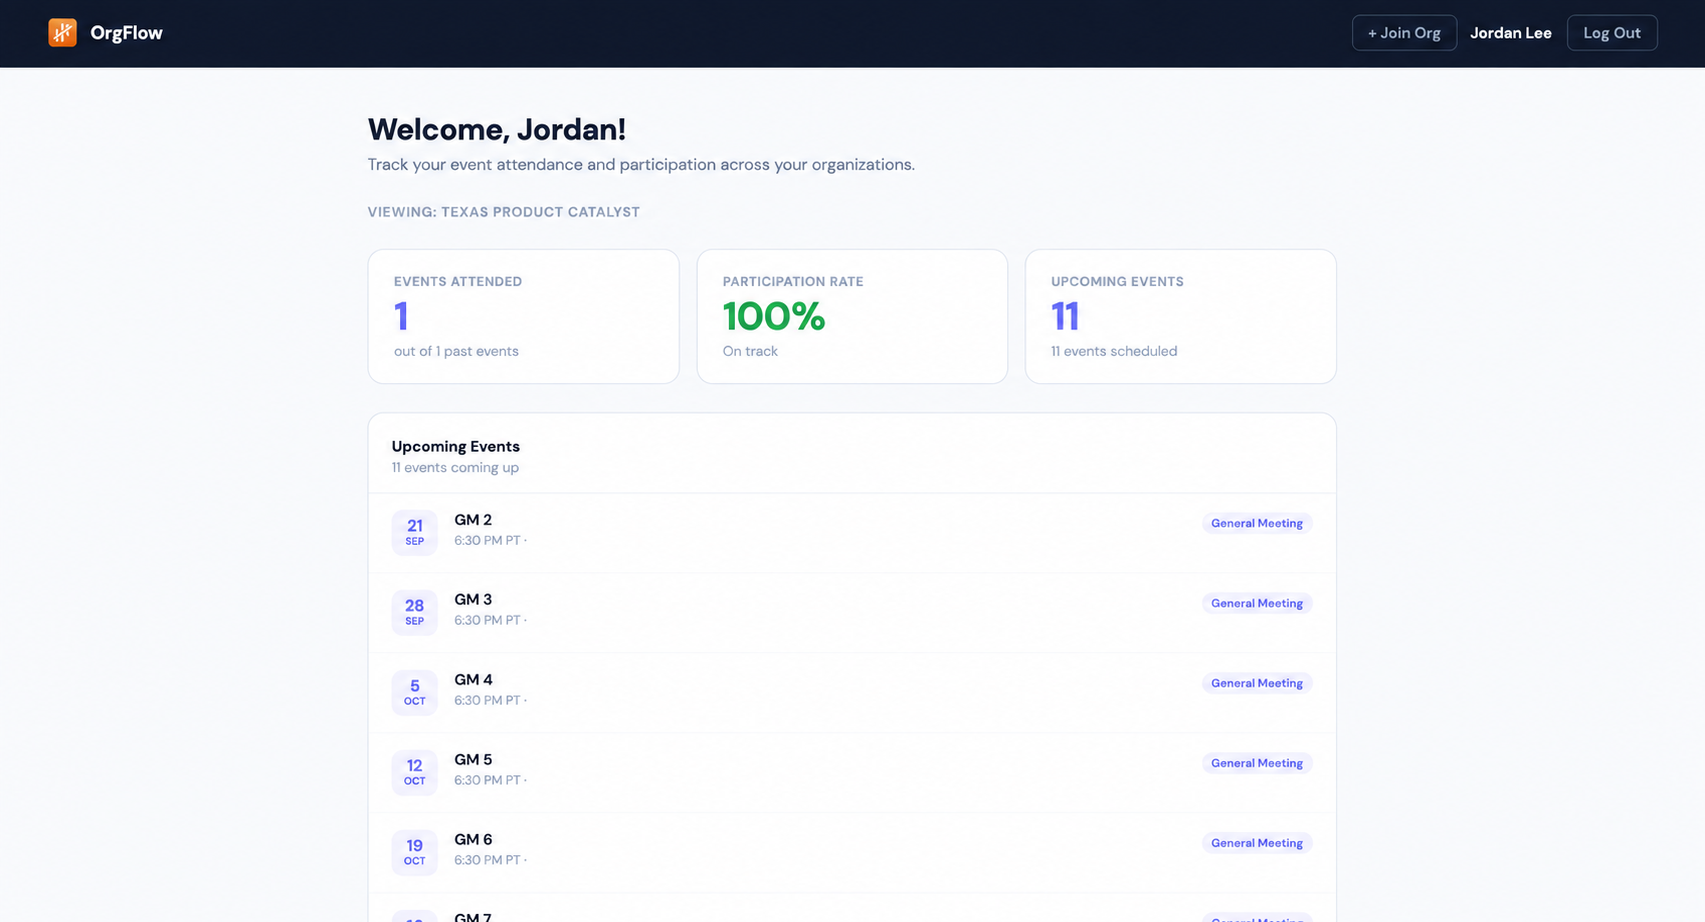1705x922 pixels.
Task: Open the OrgFlow home title
Action: click(126, 33)
